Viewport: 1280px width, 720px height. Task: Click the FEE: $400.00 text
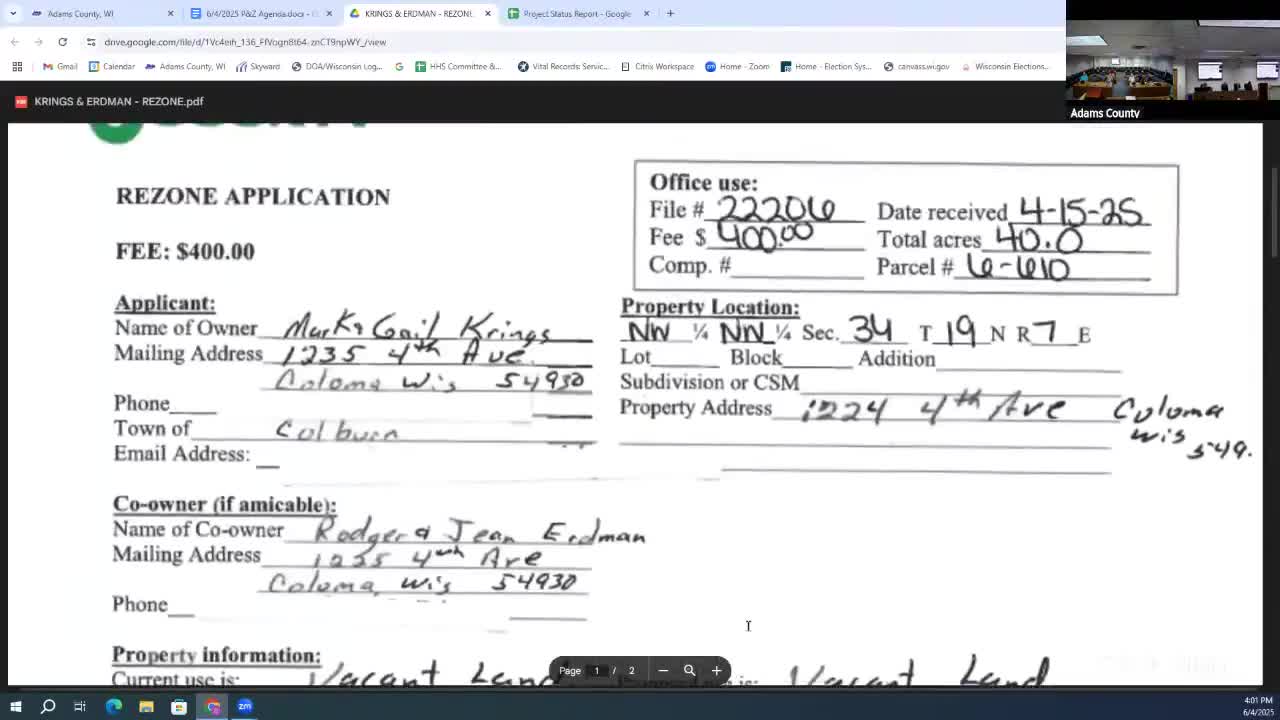pyautogui.click(x=185, y=251)
